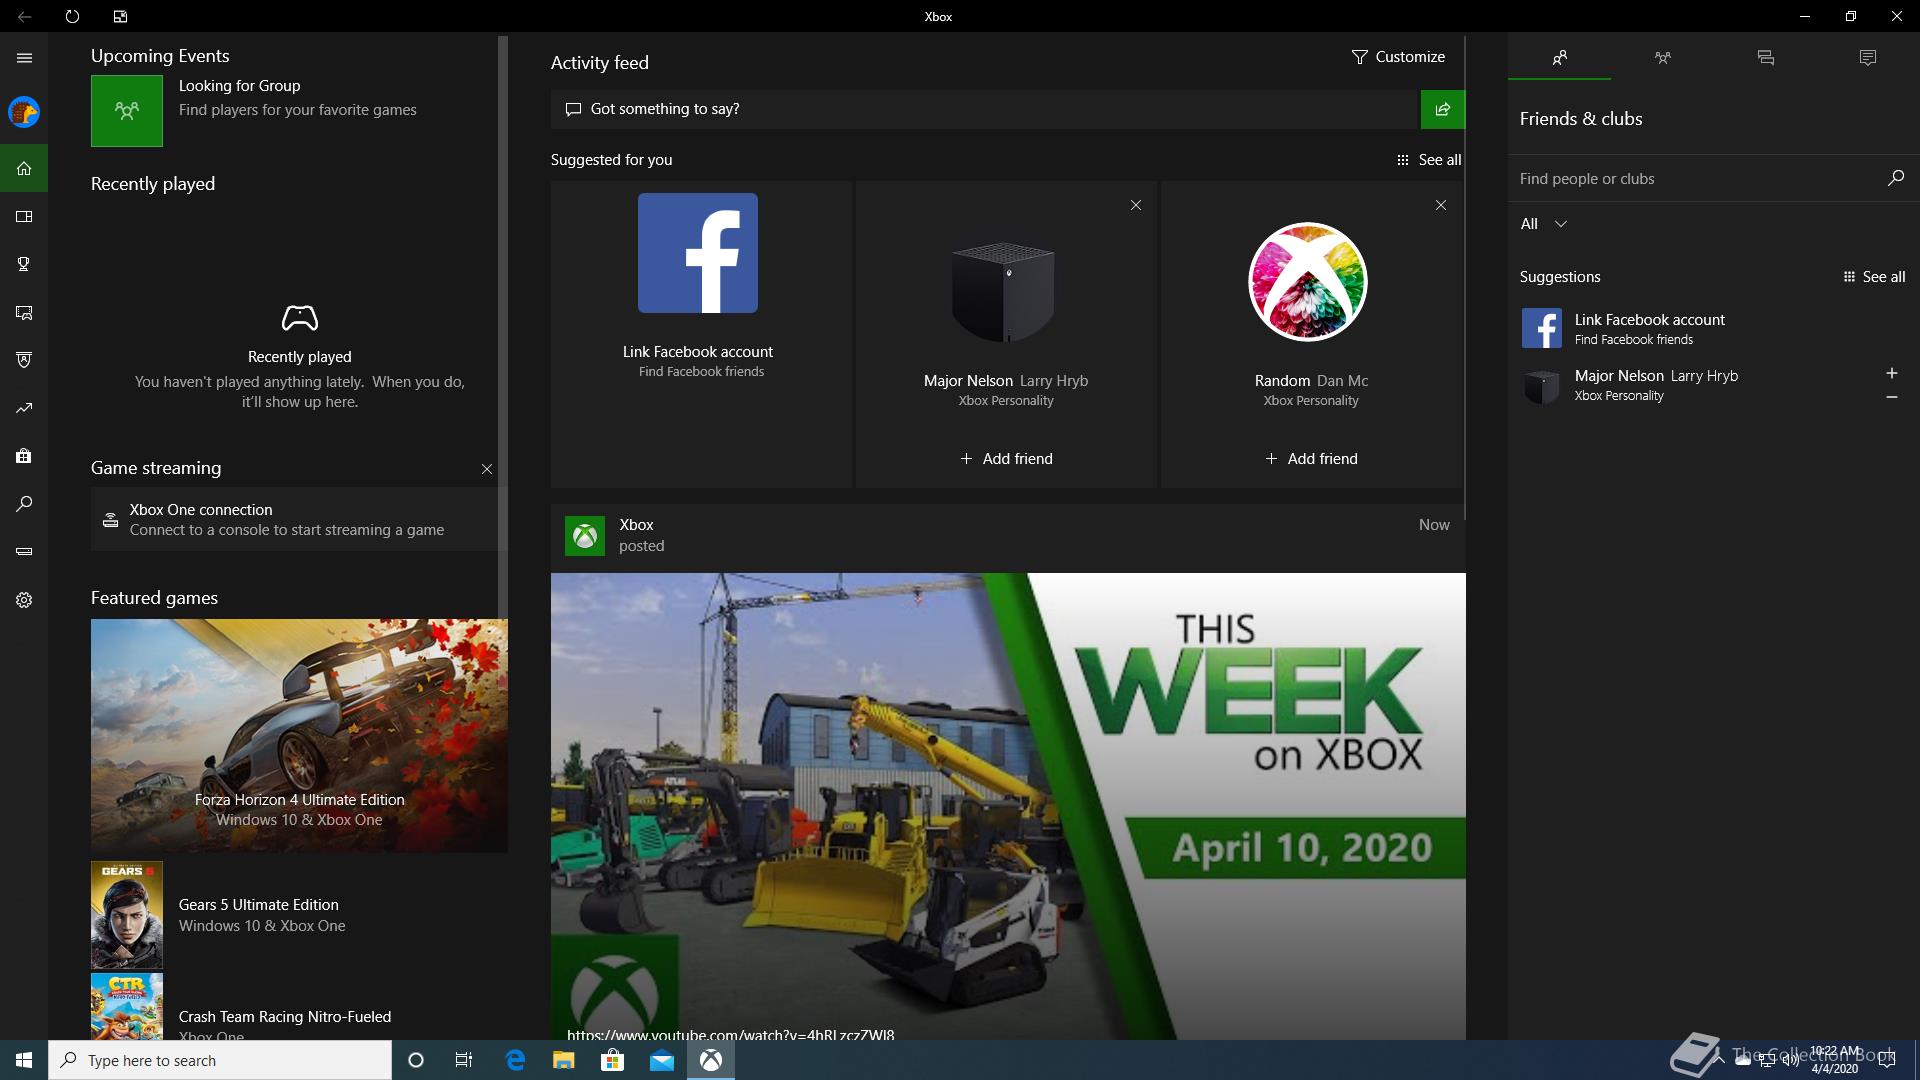Click left panel vertical scrollbar

click(503, 326)
